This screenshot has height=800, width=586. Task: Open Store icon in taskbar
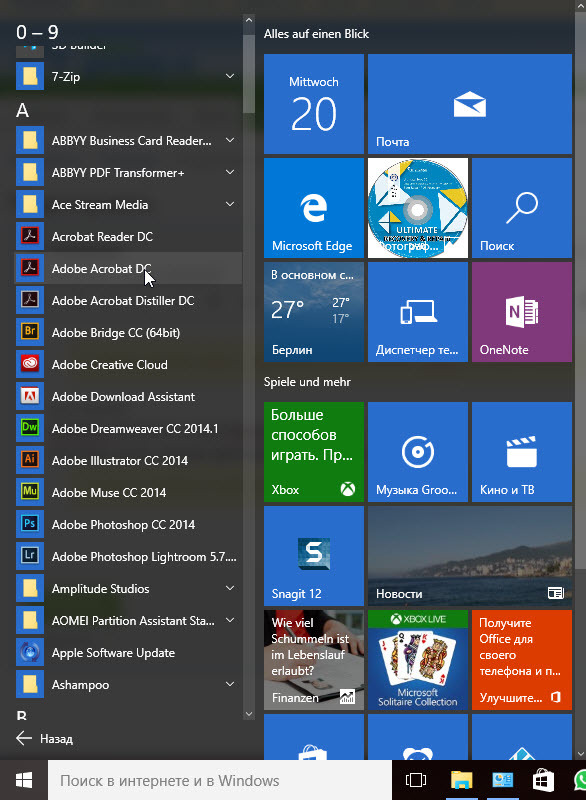pos(543,780)
